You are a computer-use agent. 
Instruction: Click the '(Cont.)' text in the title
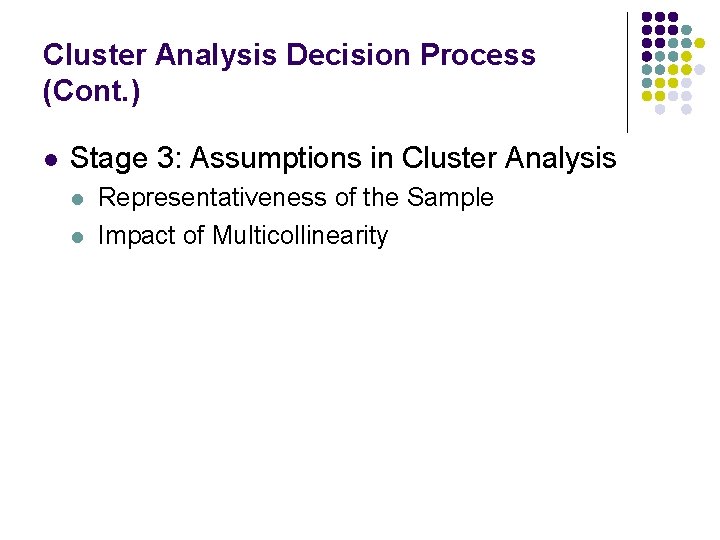(x=92, y=92)
